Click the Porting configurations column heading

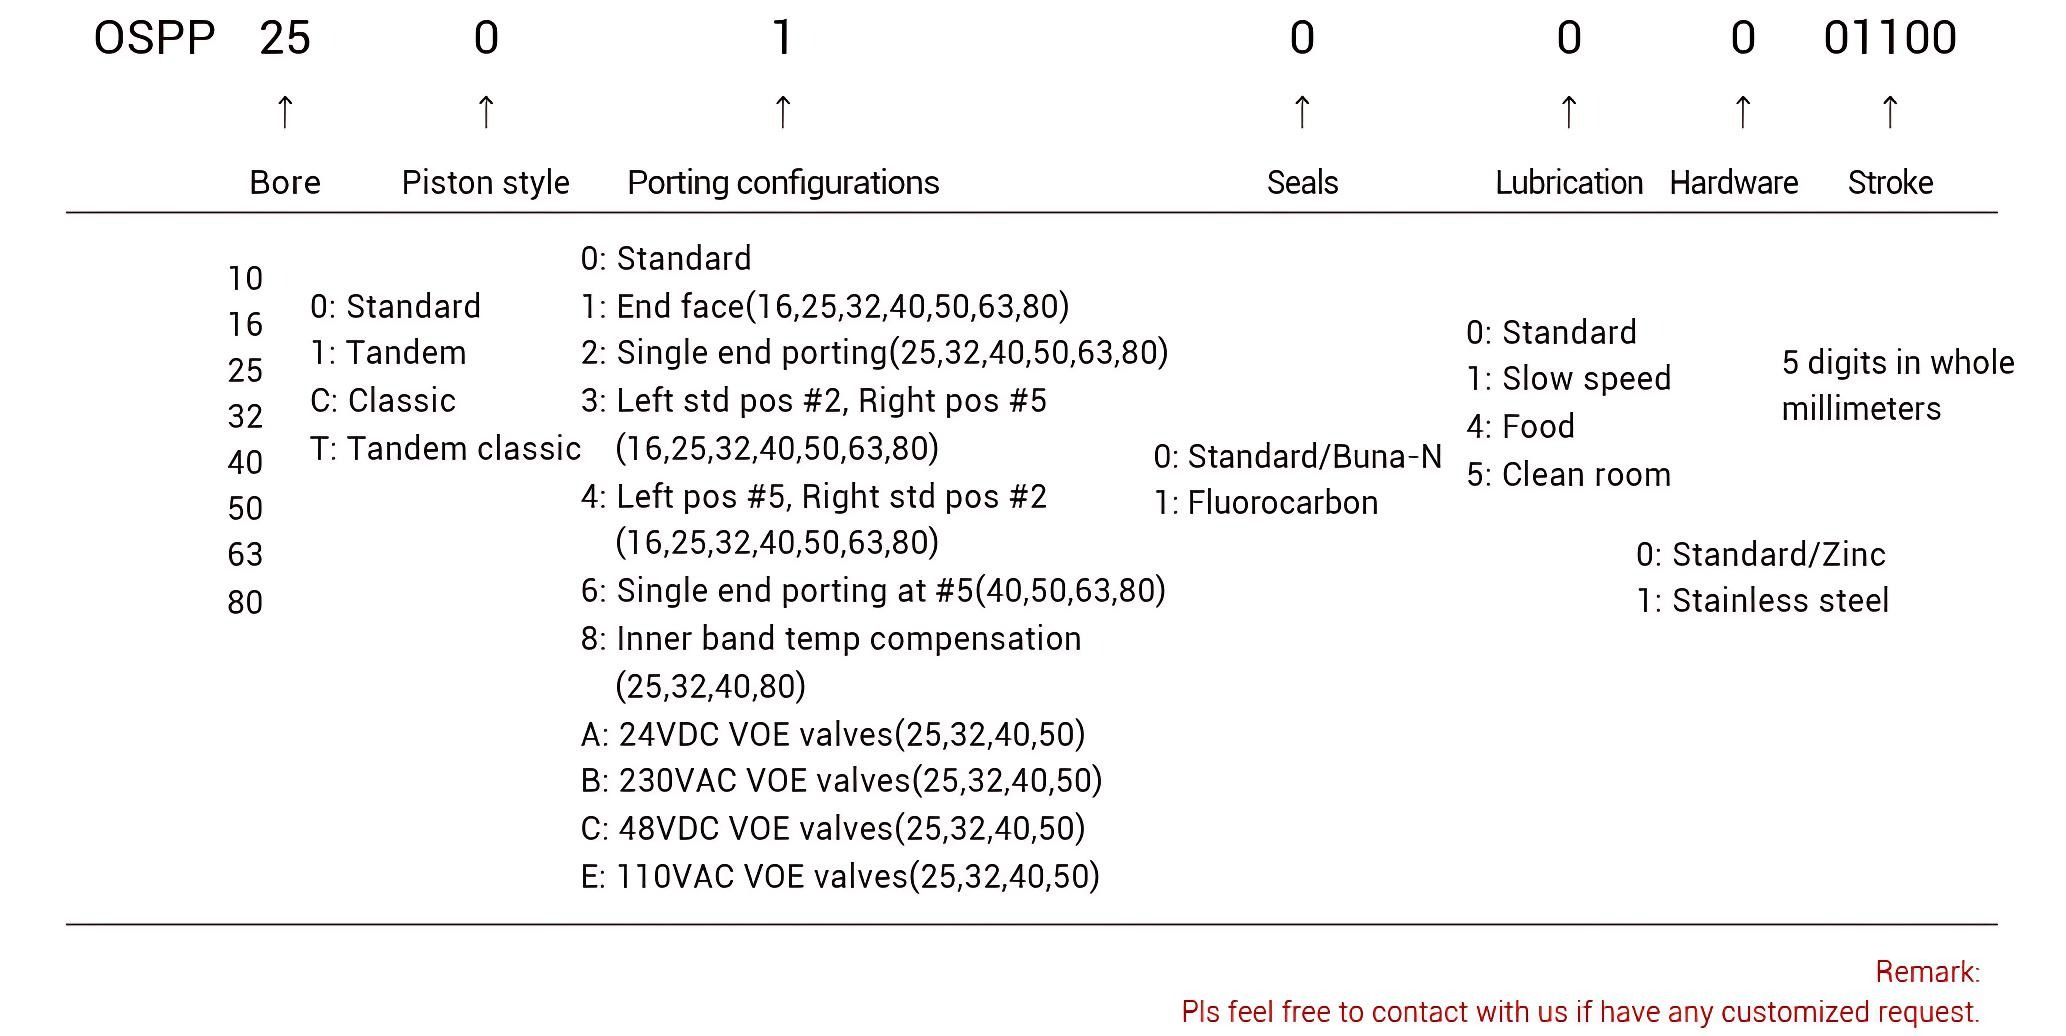[783, 183]
